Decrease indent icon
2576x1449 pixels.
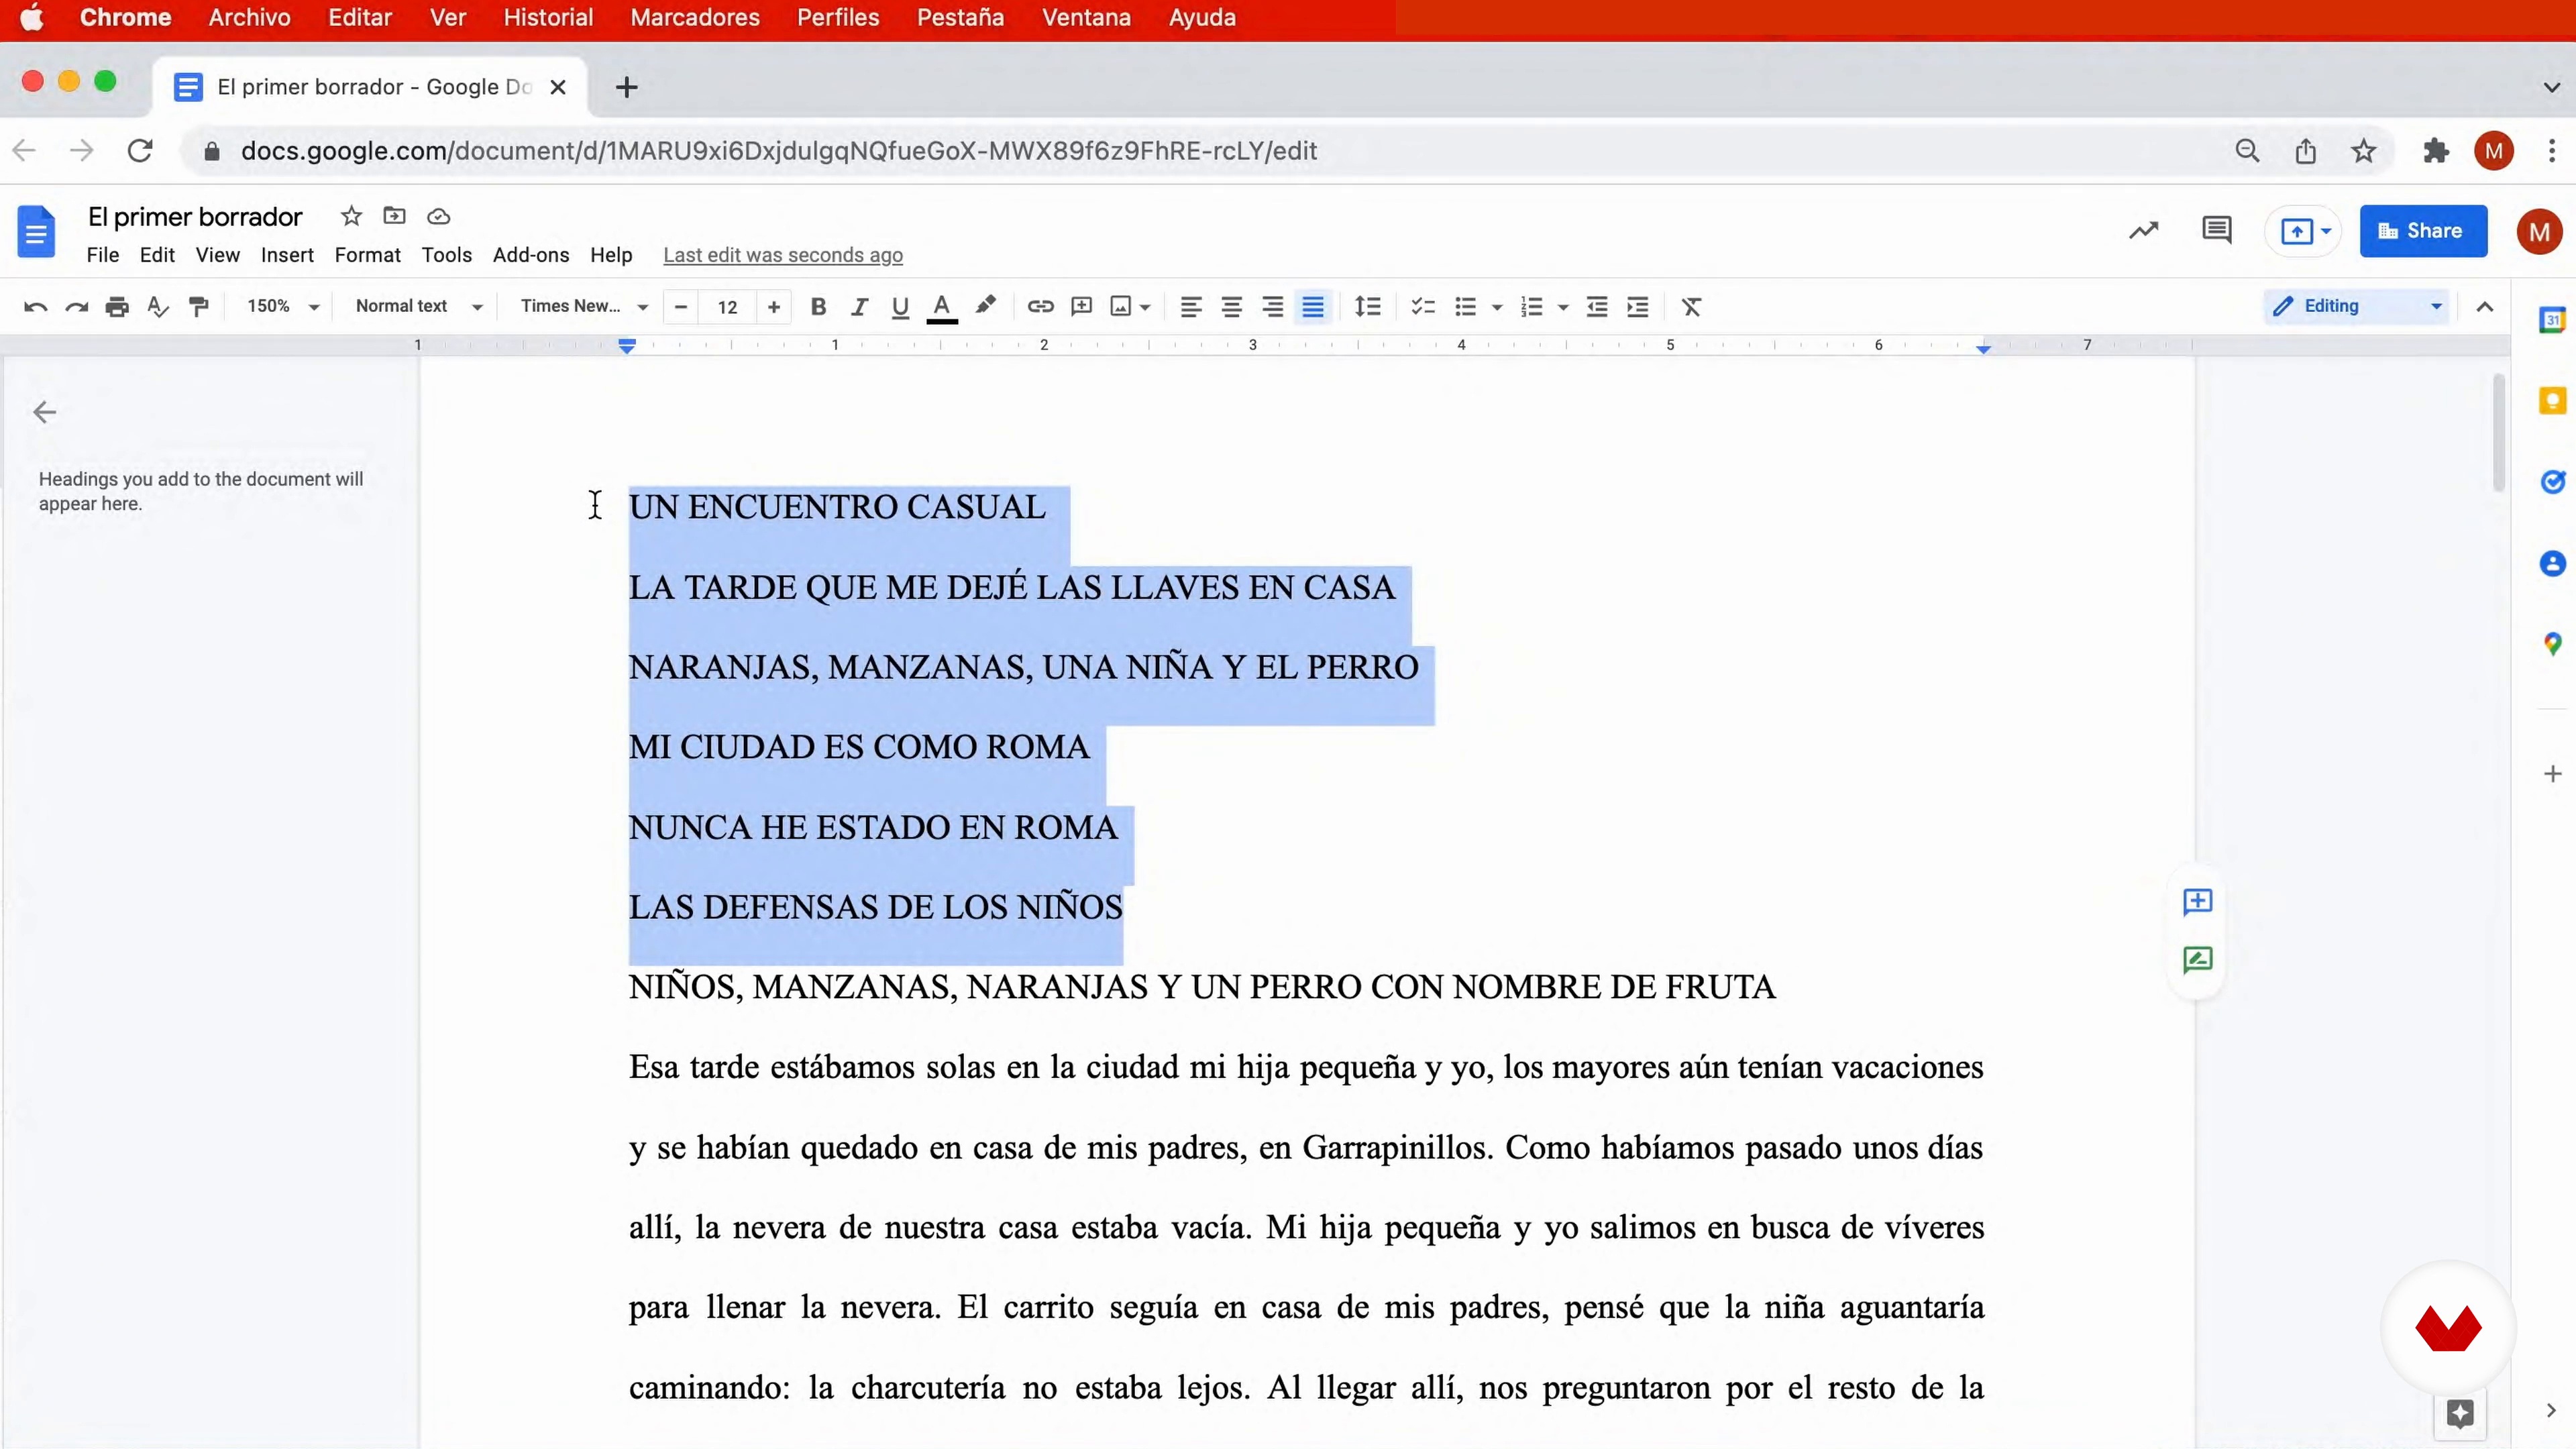(x=1597, y=306)
